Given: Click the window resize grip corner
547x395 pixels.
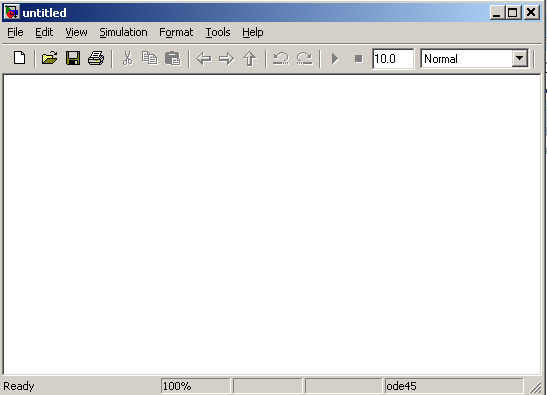Looking at the screenshot, I should pyautogui.click(x=535, y=387).
